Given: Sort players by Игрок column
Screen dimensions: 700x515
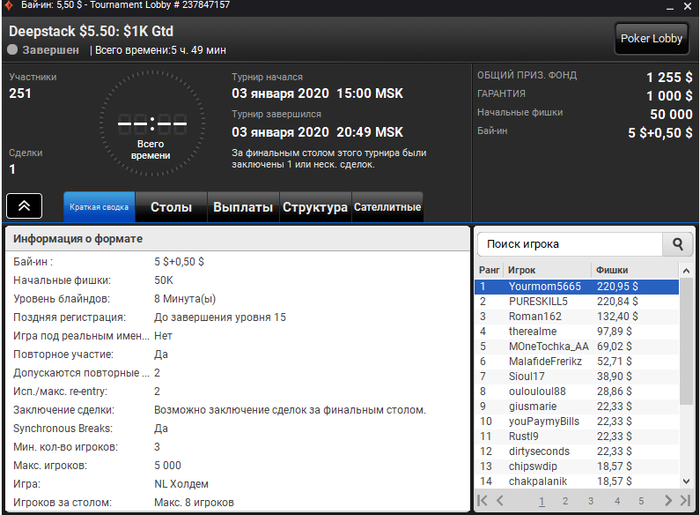Looking at the screenshot, I should (x=548, y=270).
